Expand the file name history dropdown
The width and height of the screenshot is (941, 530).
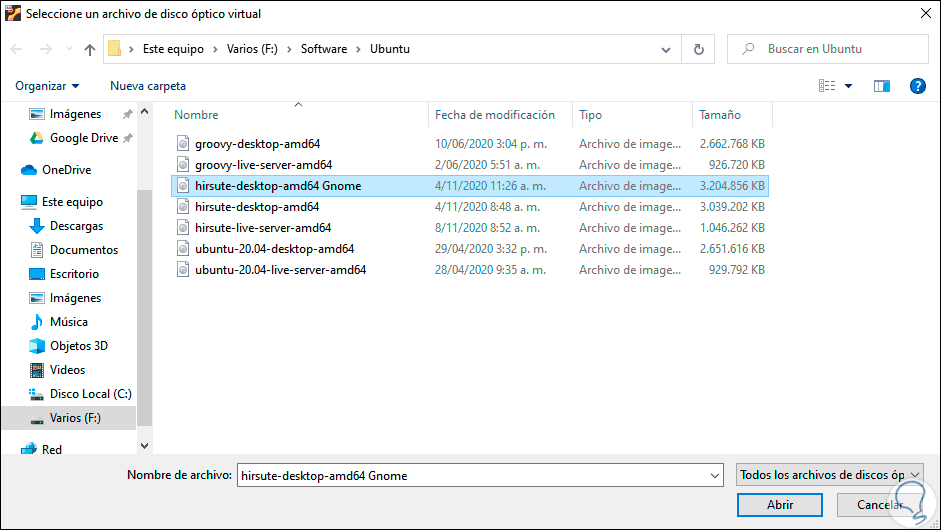[715, 475]
